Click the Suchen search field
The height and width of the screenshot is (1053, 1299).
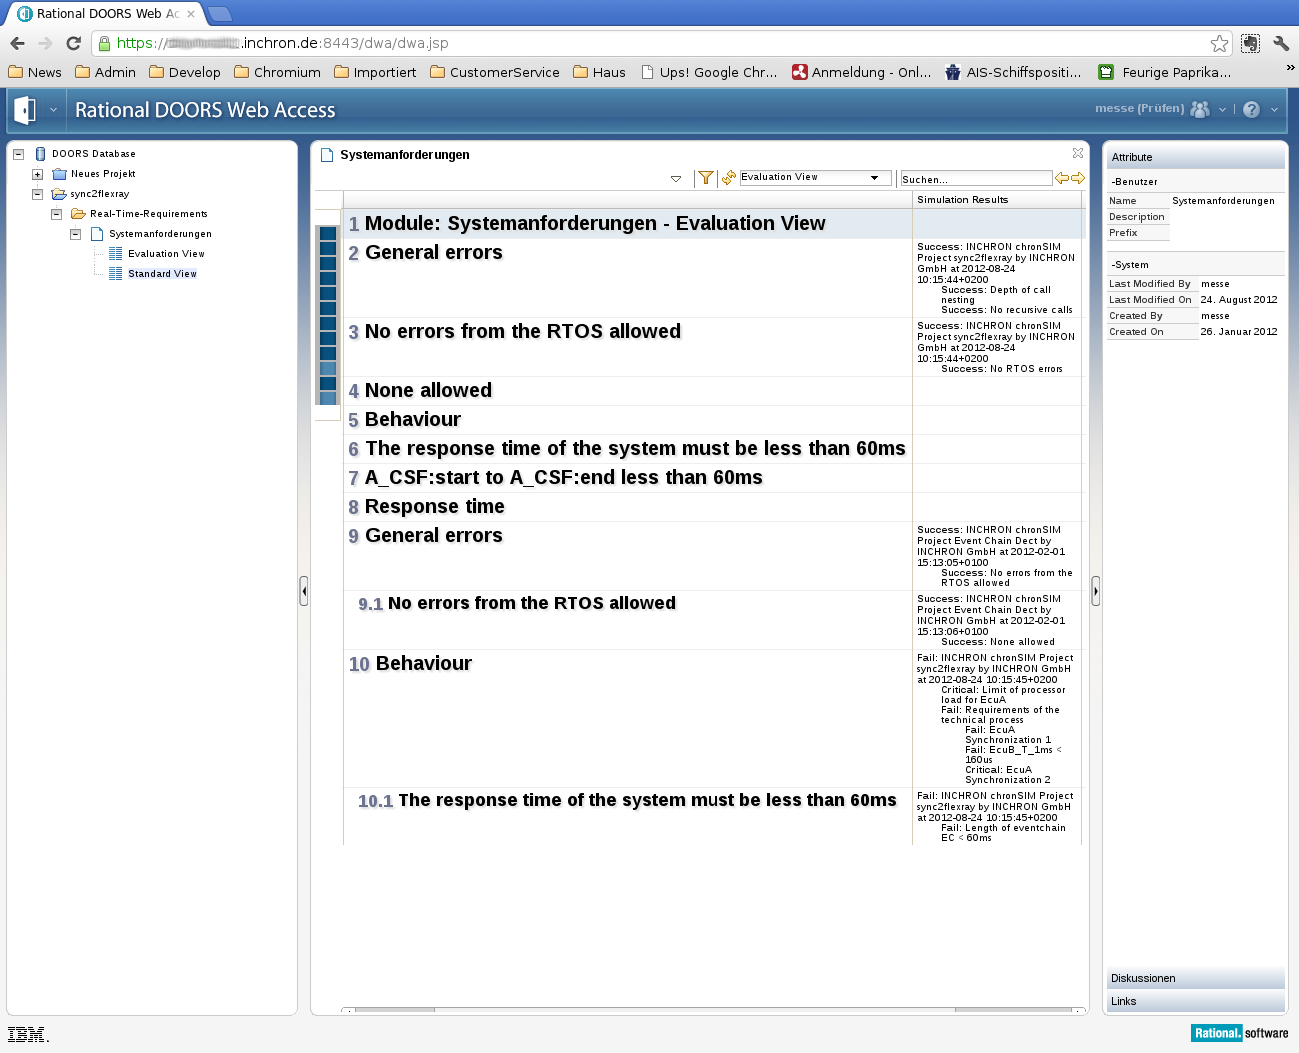pos(976,179)
